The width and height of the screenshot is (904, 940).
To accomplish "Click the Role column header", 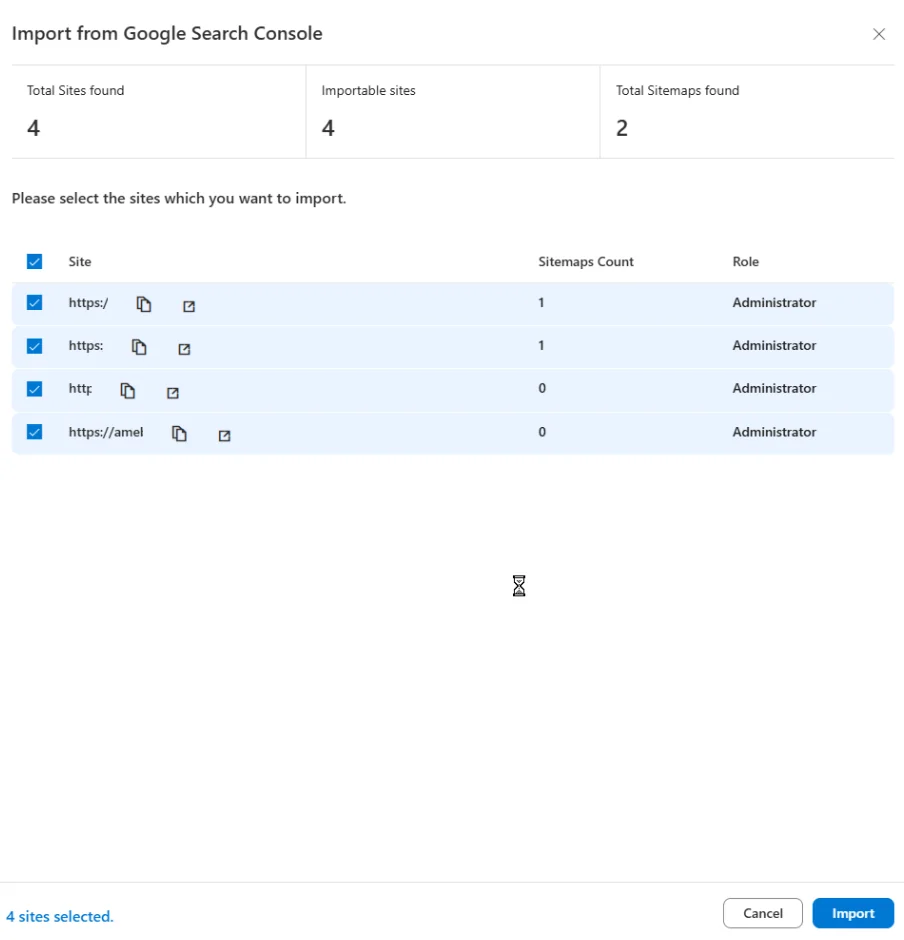I will click(x=745, y=262).
